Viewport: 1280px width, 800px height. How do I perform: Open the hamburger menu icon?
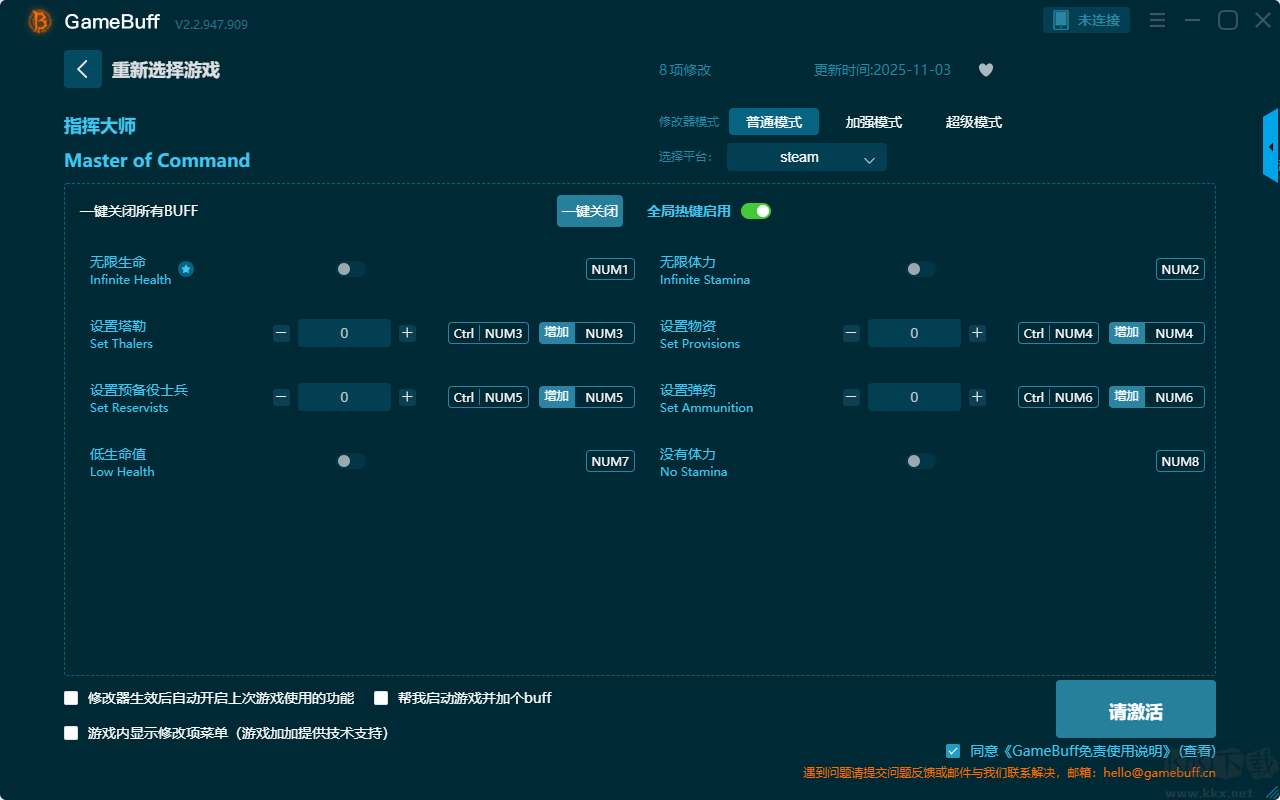(x=1157, y=20)
